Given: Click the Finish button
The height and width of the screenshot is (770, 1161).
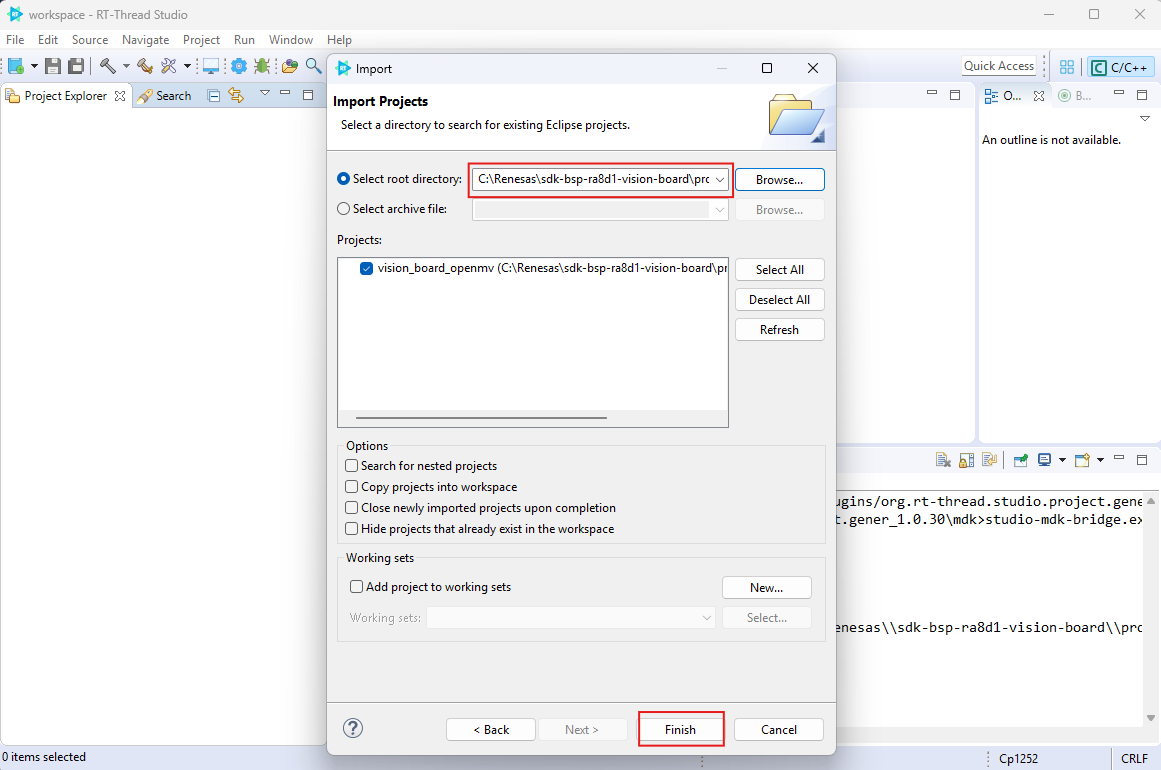Looking at the screenshot, I should pos(680,729).
